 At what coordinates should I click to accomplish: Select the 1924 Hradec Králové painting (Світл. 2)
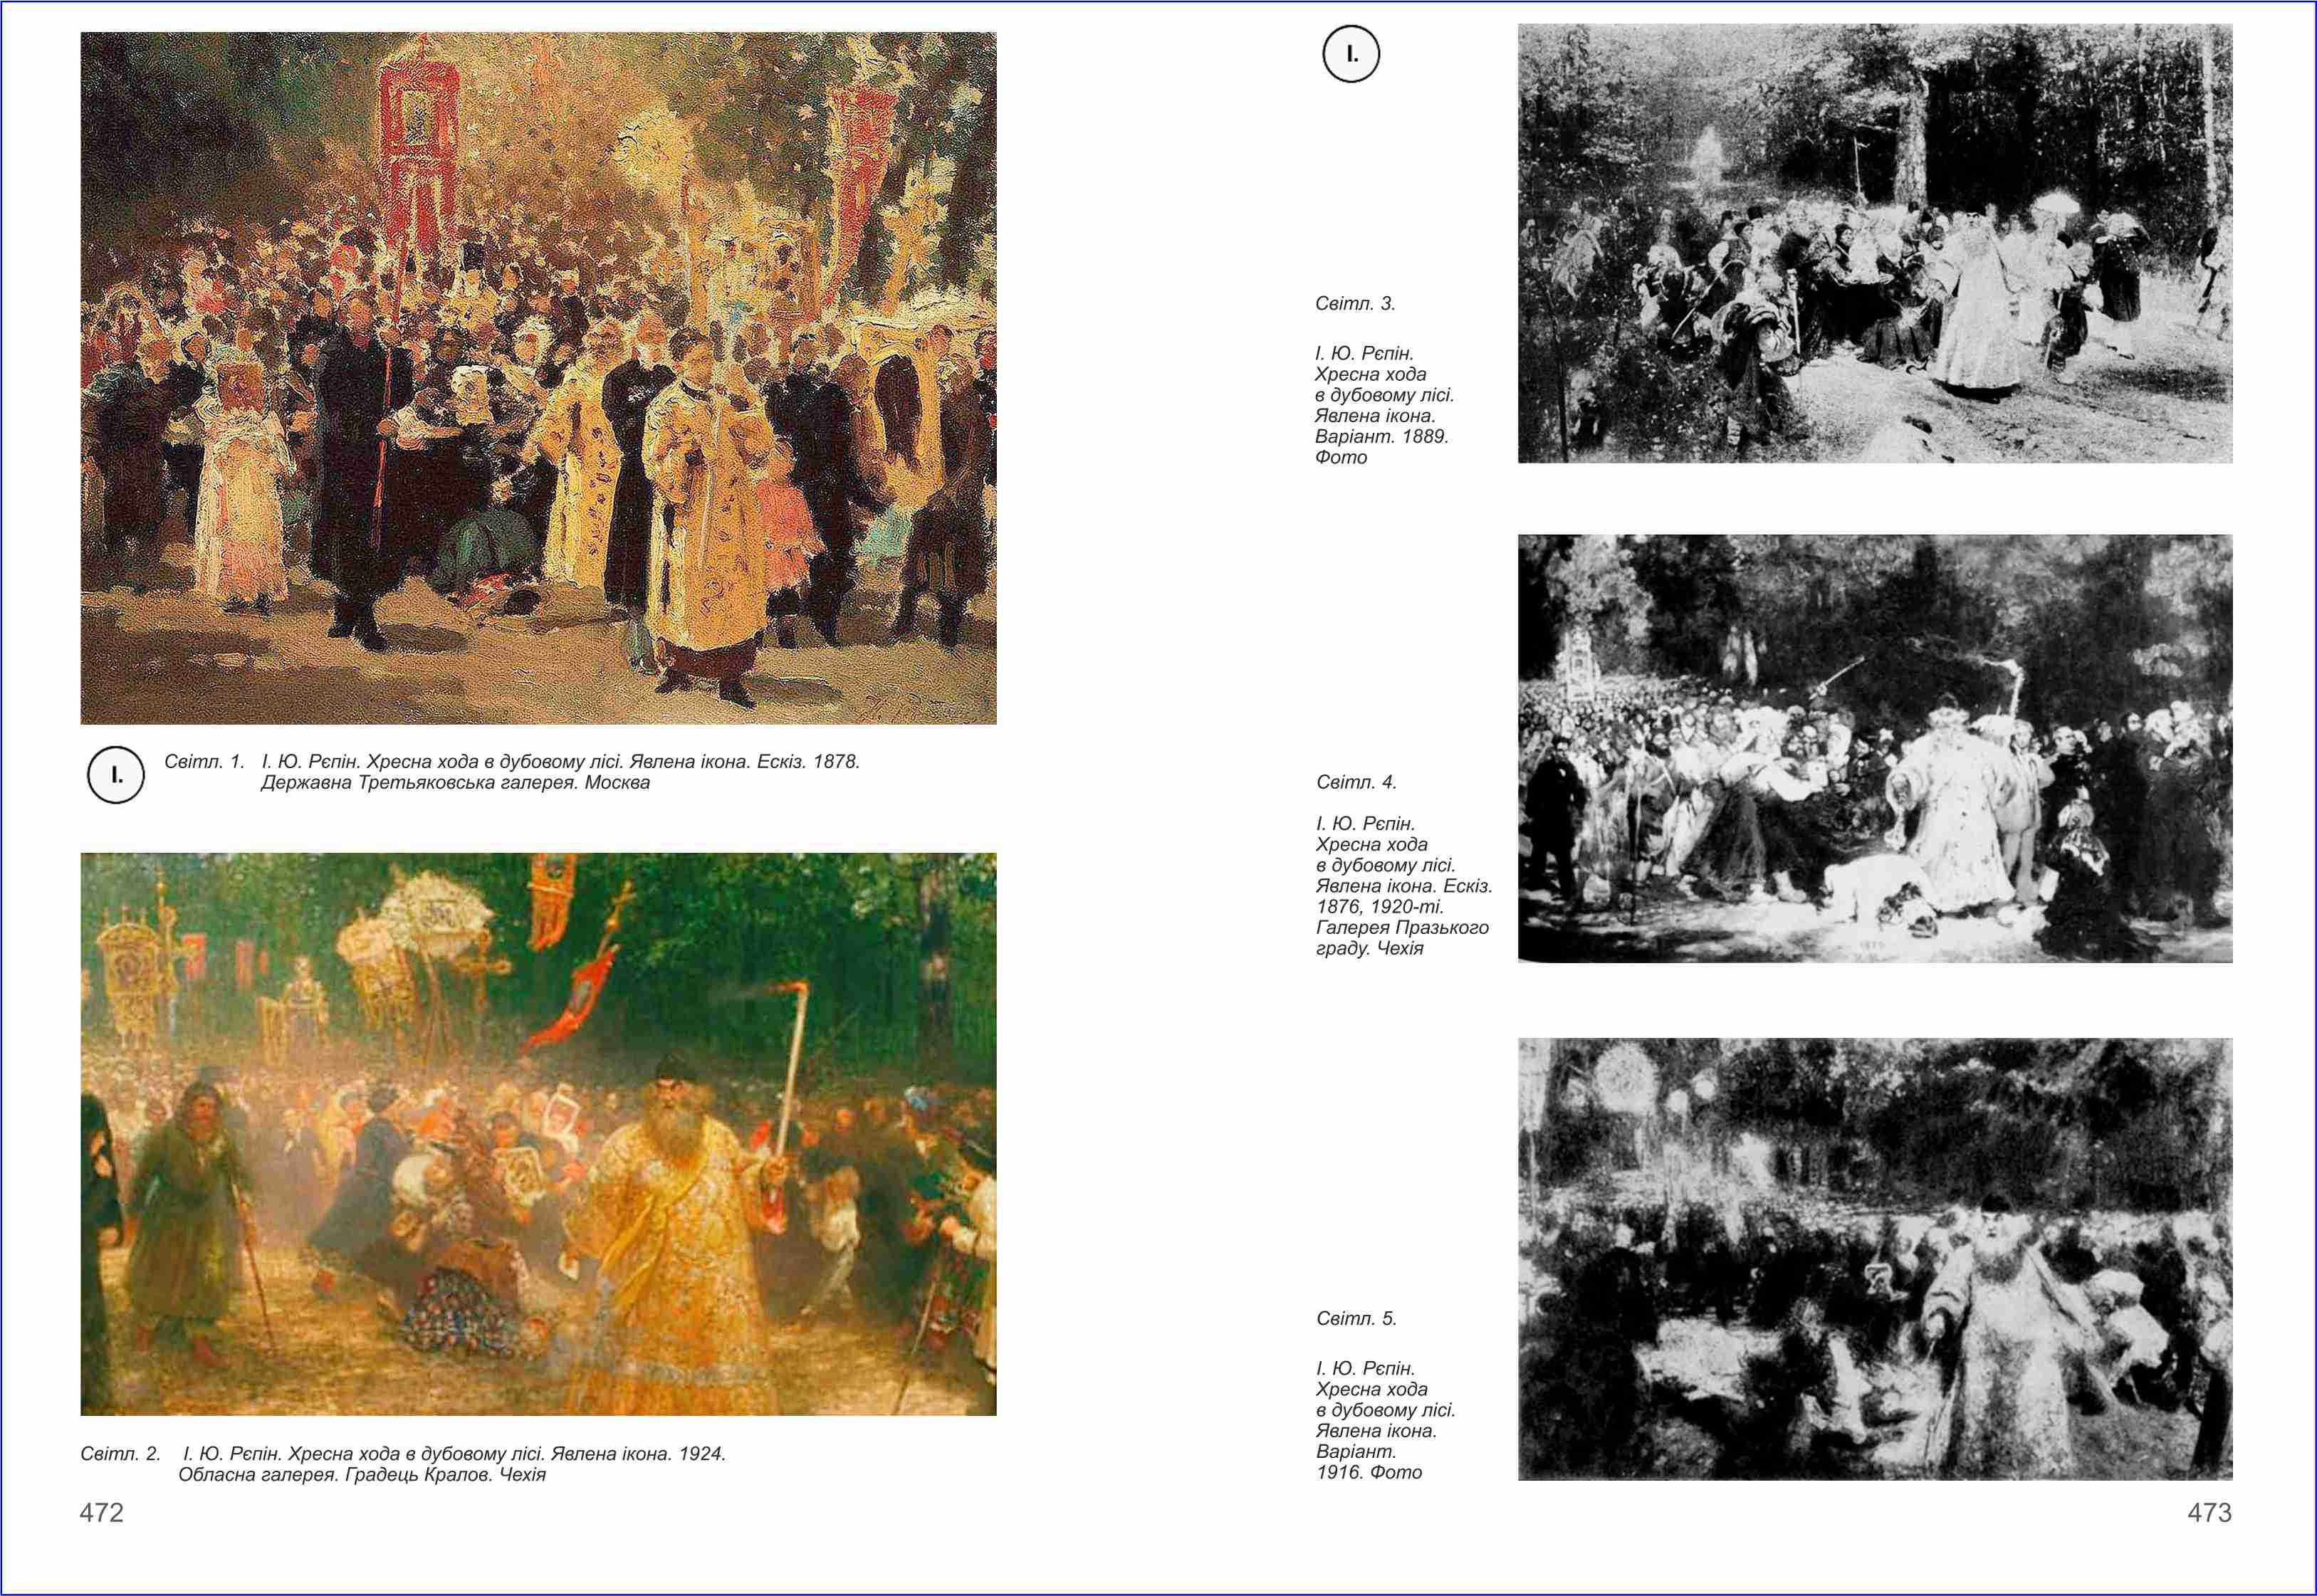538,1133
